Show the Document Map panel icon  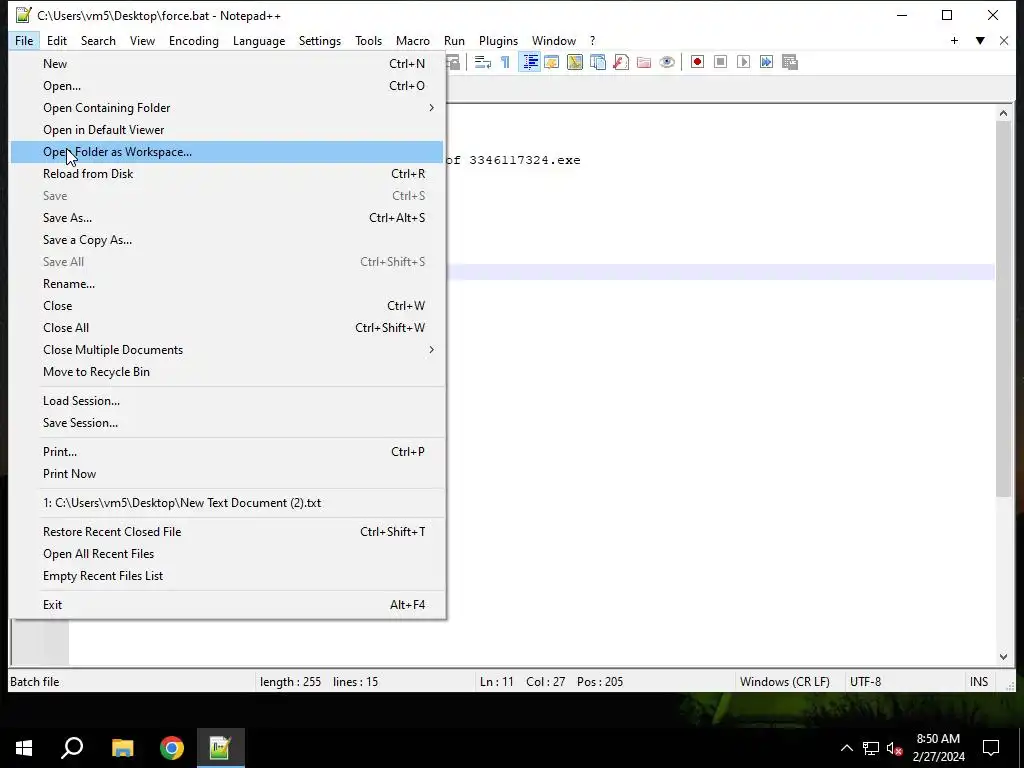575,62
